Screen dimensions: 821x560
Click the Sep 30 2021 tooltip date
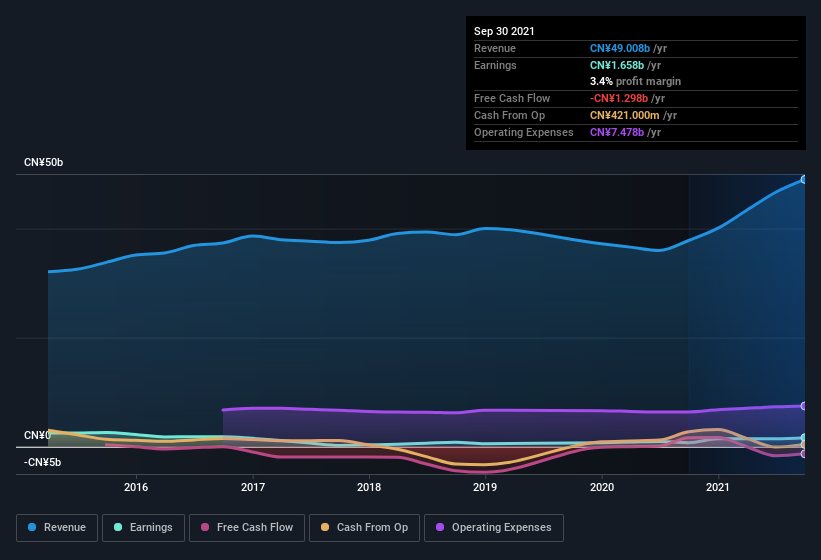[x=504, y=31]
